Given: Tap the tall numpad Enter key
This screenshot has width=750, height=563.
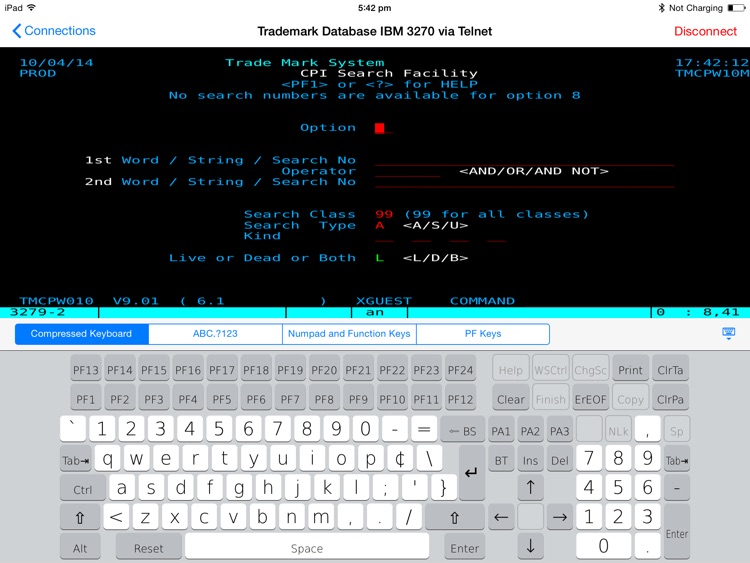Looking at the screenshot, I should (x=677, y=531).
